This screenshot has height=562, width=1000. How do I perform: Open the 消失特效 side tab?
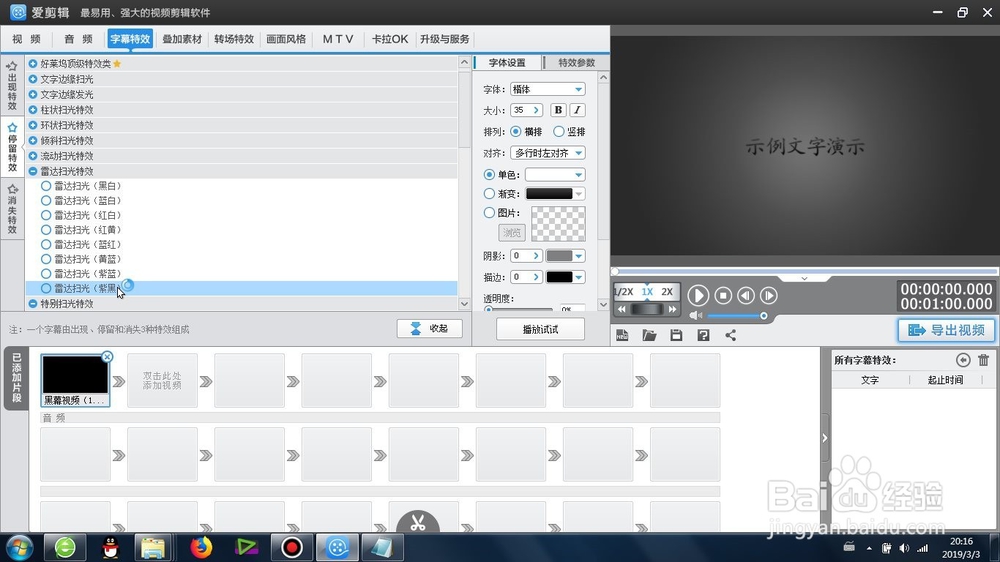coord(12,209)
